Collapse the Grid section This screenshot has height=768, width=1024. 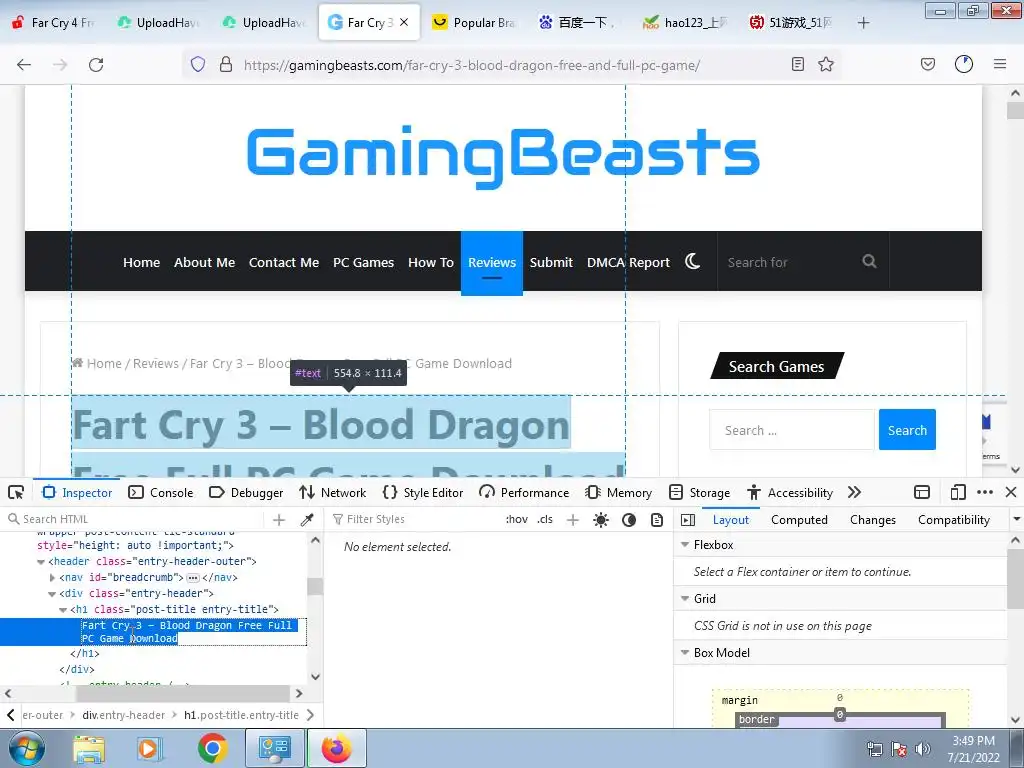coord(685,599)
